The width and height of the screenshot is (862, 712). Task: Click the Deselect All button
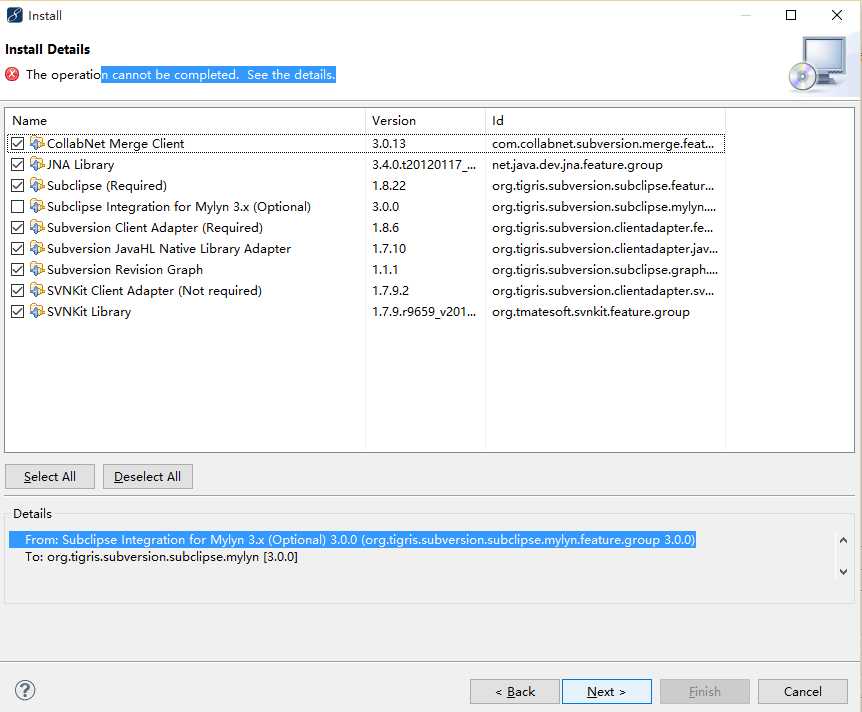tap(147, 477)
